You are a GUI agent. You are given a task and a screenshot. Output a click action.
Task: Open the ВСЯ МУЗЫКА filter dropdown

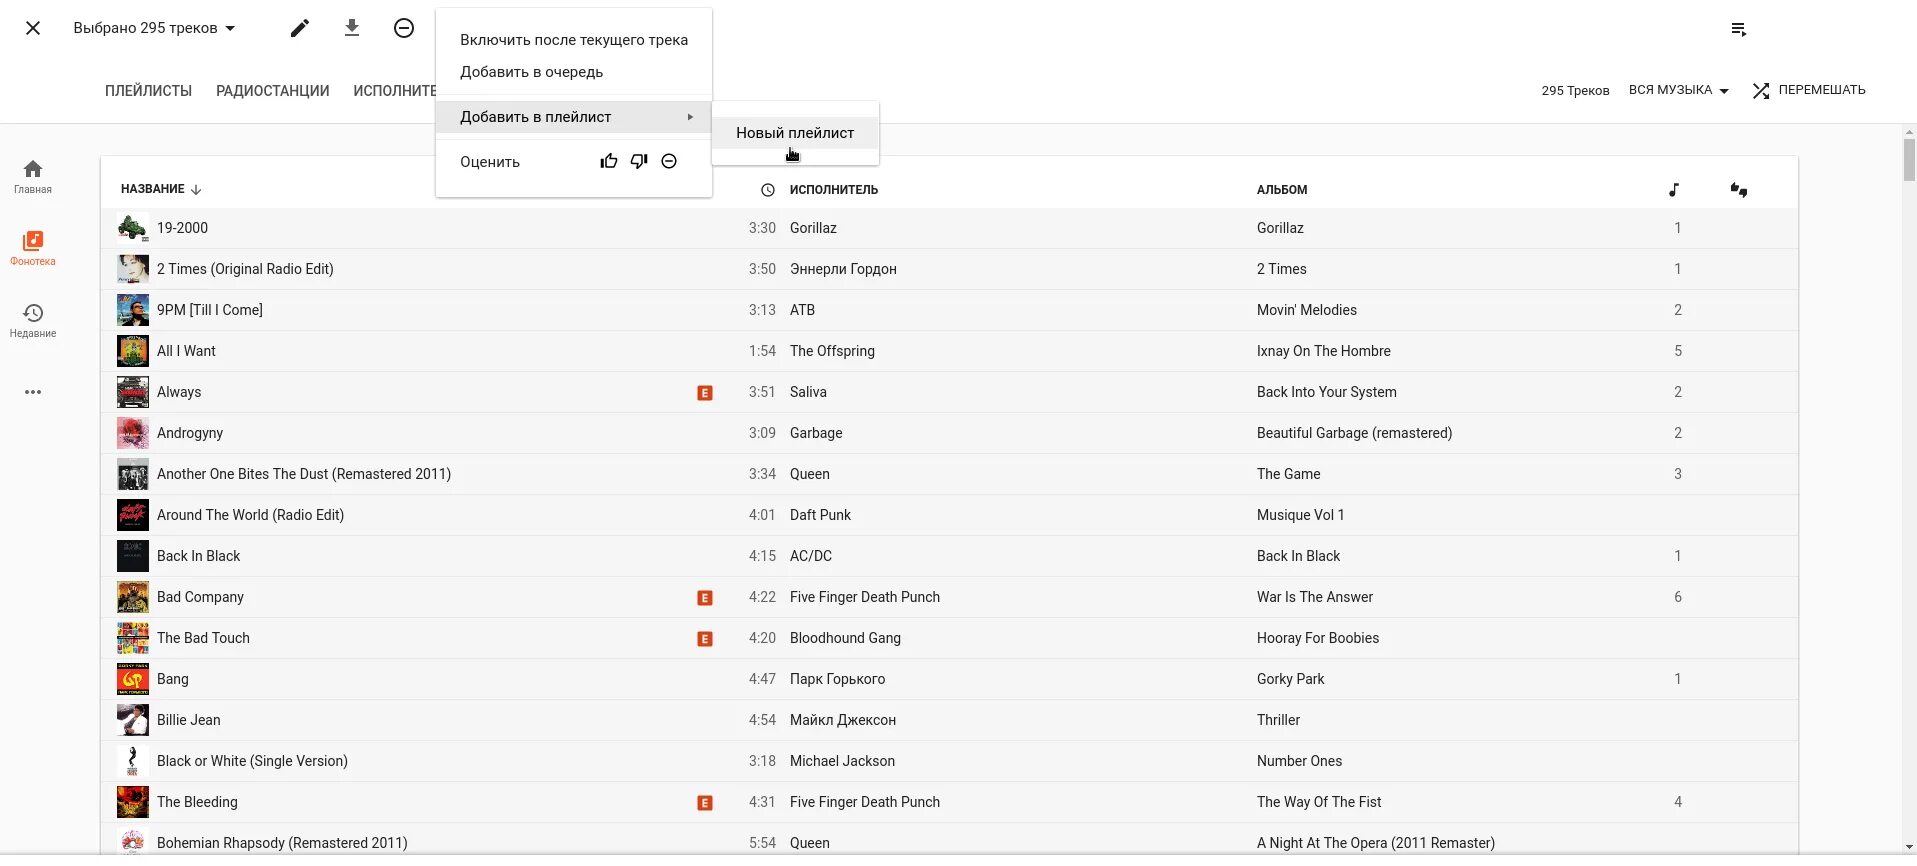[1678, 90]
